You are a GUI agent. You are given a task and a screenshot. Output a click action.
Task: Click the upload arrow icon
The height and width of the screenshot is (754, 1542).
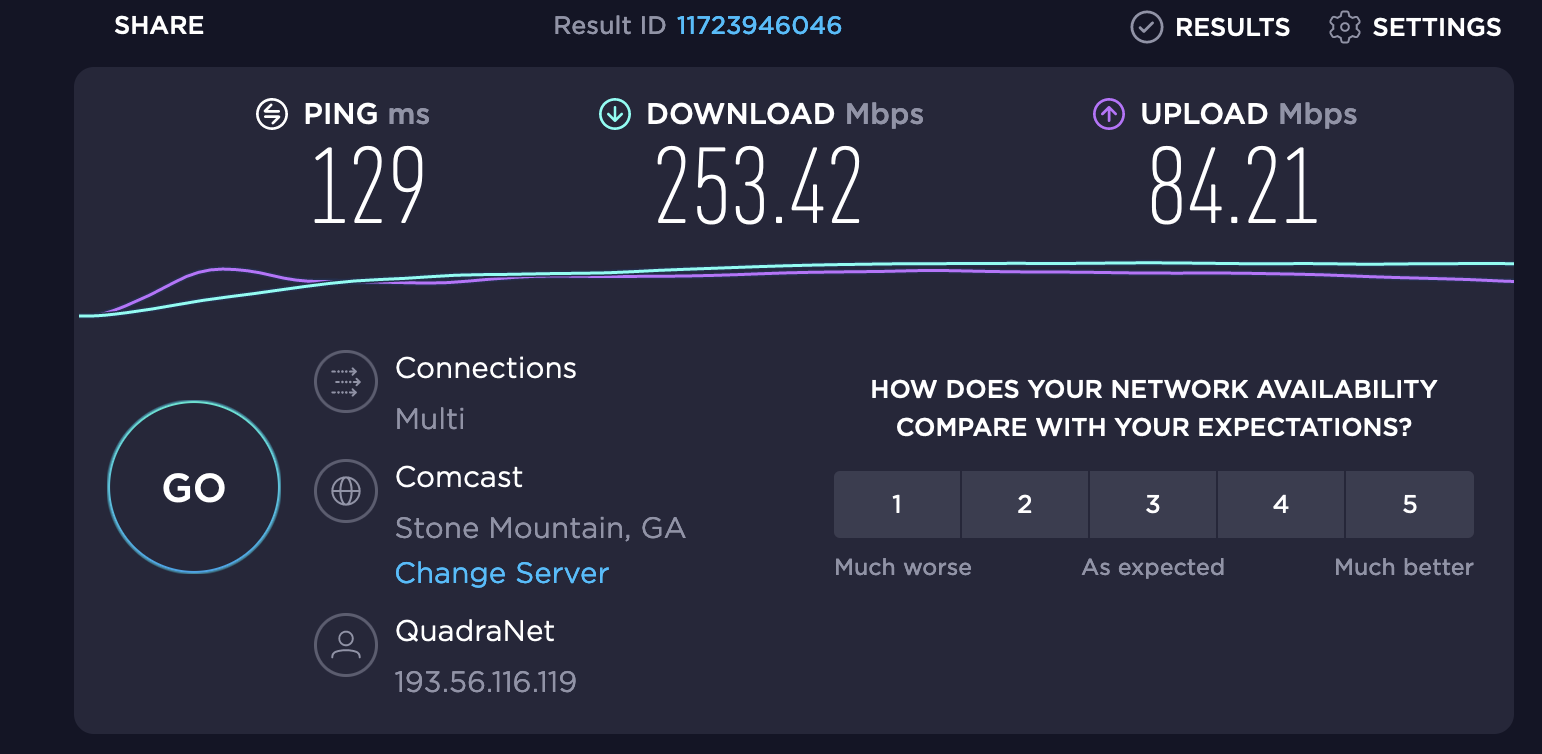coord(1107,115)
